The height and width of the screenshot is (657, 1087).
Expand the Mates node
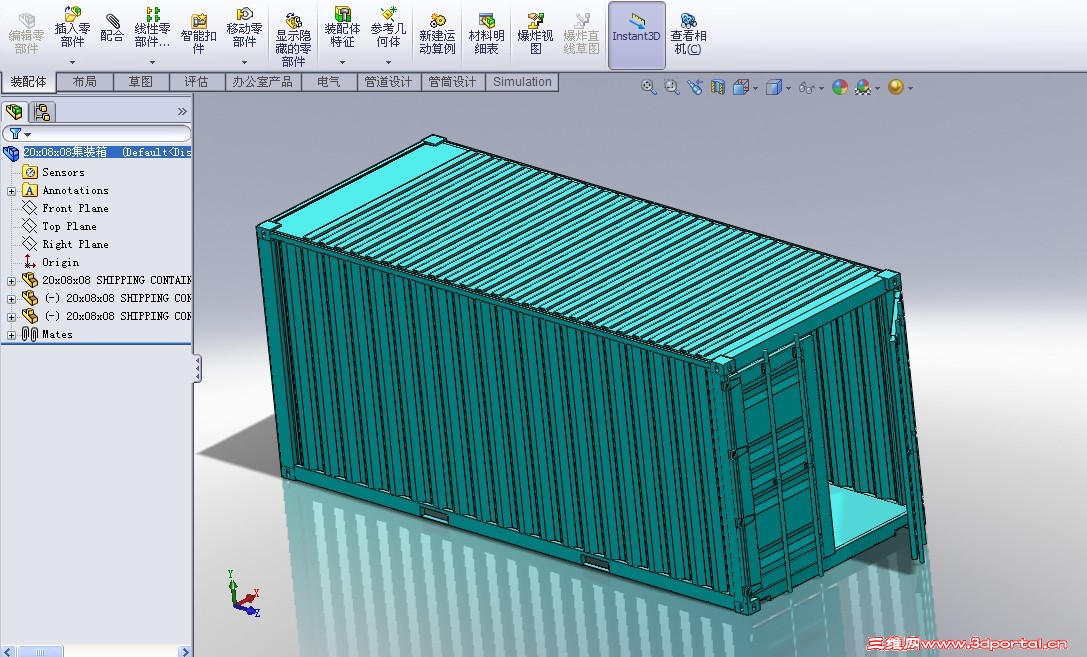pyautogui.click(x=11, y=335)
